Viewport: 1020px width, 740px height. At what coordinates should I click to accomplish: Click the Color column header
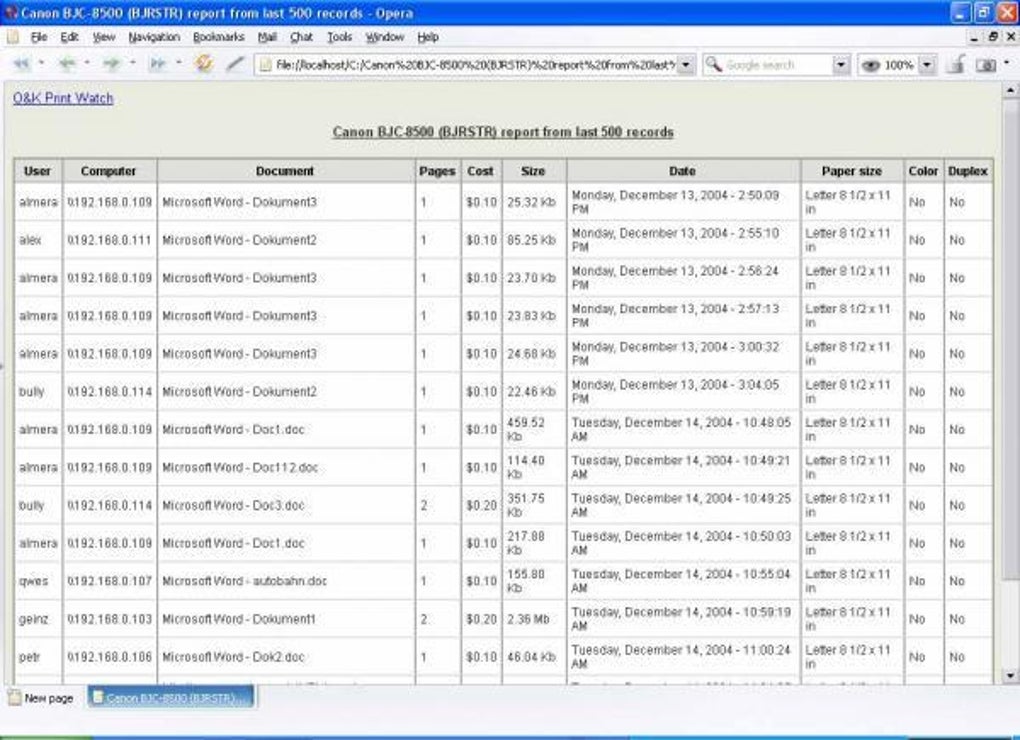(923, 171)
